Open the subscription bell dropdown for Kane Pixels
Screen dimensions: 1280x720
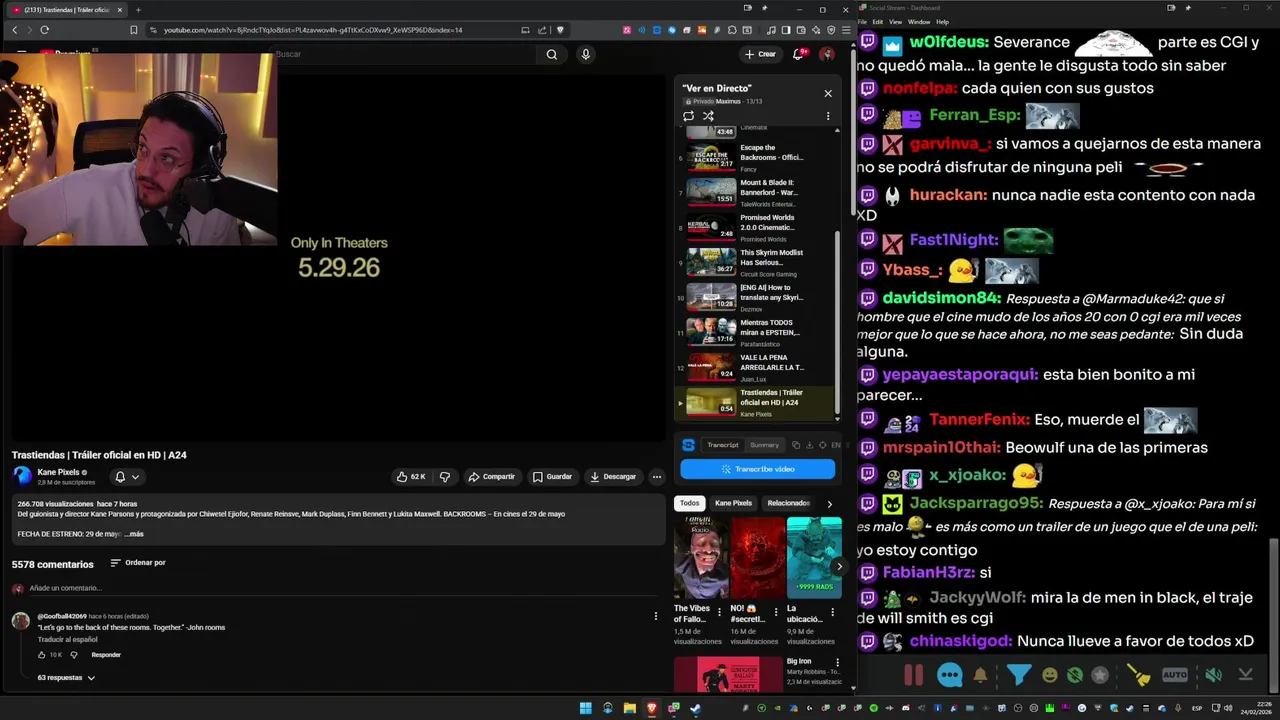tap(127, 477)
